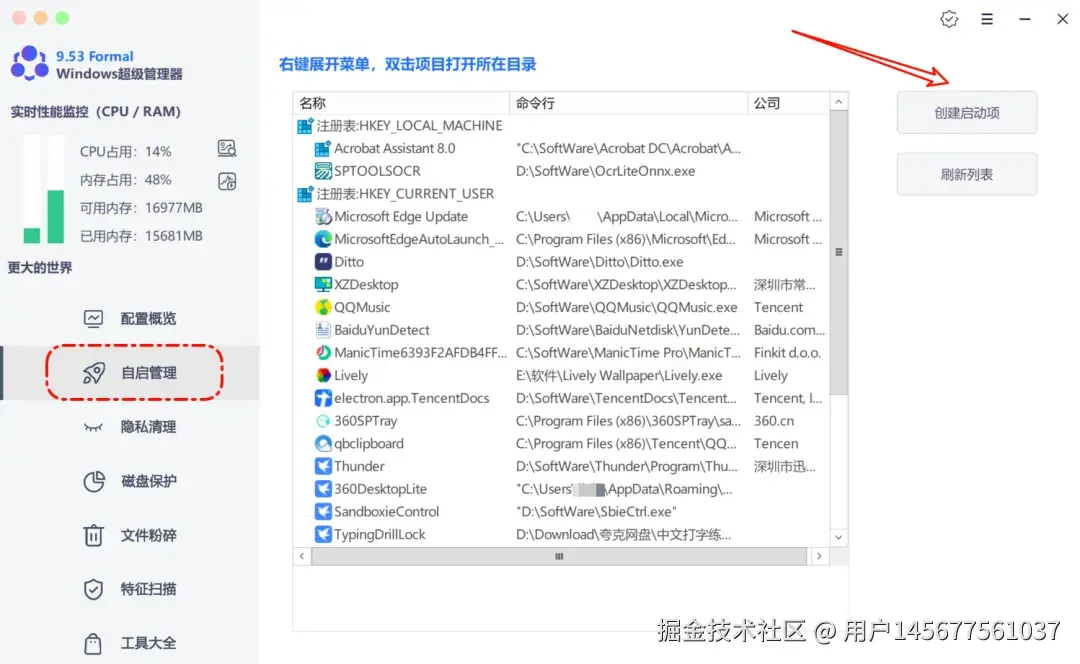The width and height of the screenshot is (1080, 664).
Task: Sort by the 命令行 column header
Action: tap(628, 103)
